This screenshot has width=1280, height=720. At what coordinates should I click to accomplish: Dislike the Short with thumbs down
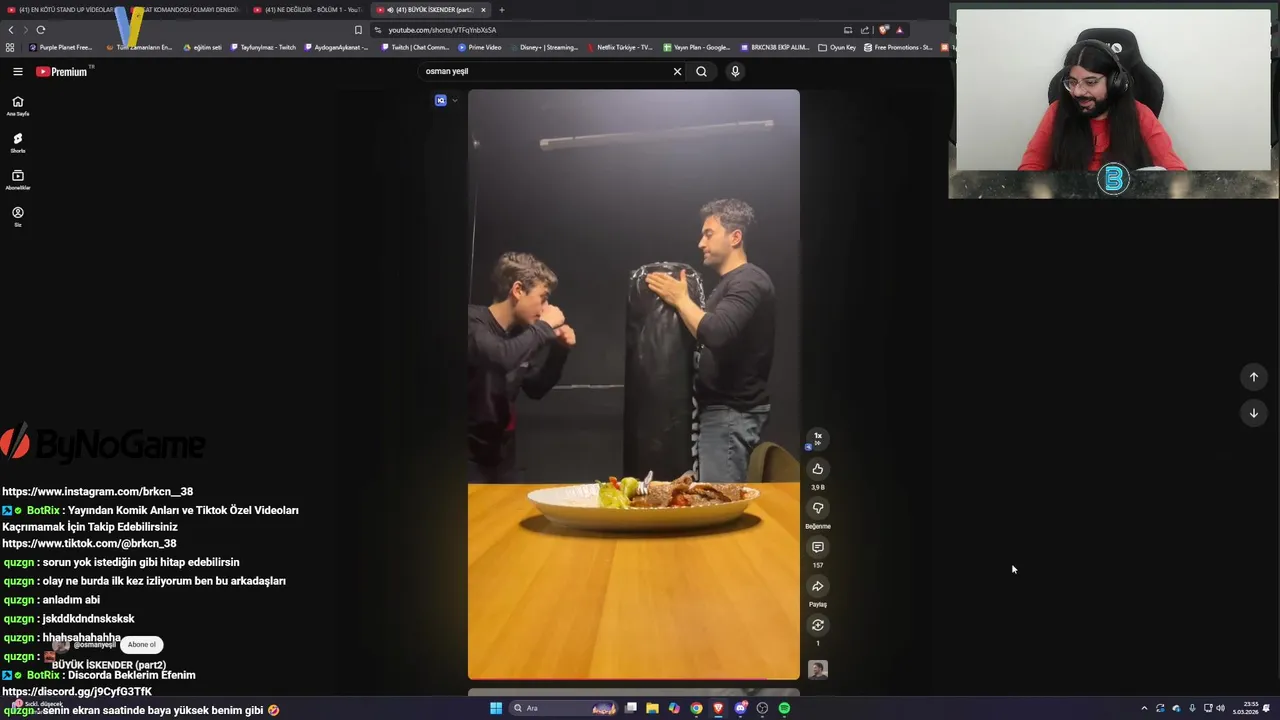pos(818,508)
